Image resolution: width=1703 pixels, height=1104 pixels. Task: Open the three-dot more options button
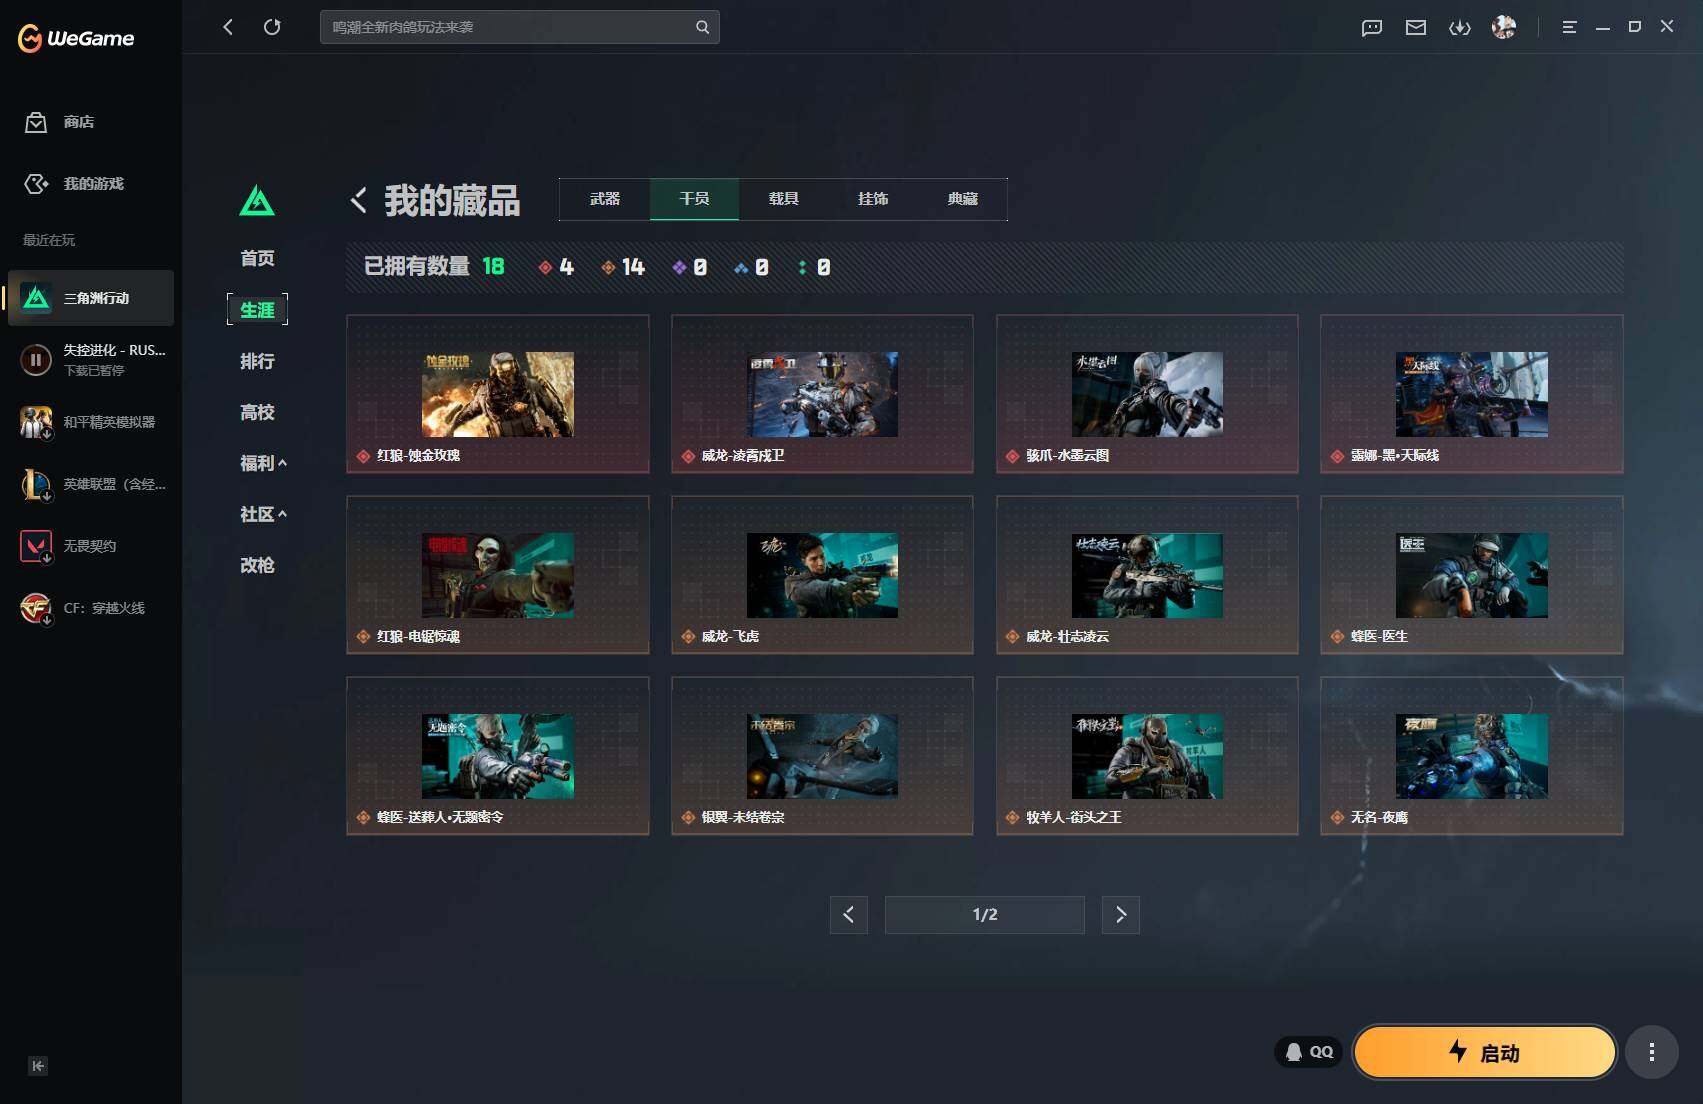pyautogui.click(x=1651, y=1052)
